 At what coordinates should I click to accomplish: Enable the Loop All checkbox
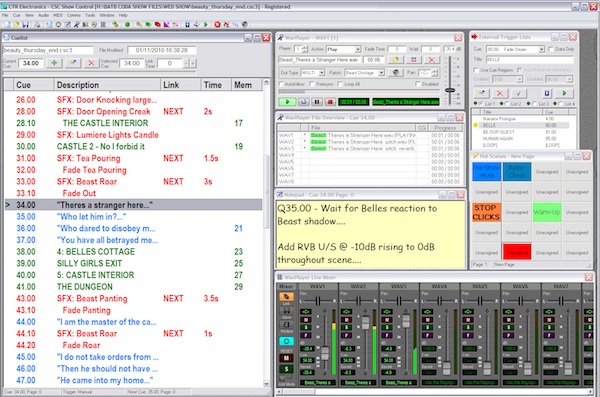tap(340, 84)
